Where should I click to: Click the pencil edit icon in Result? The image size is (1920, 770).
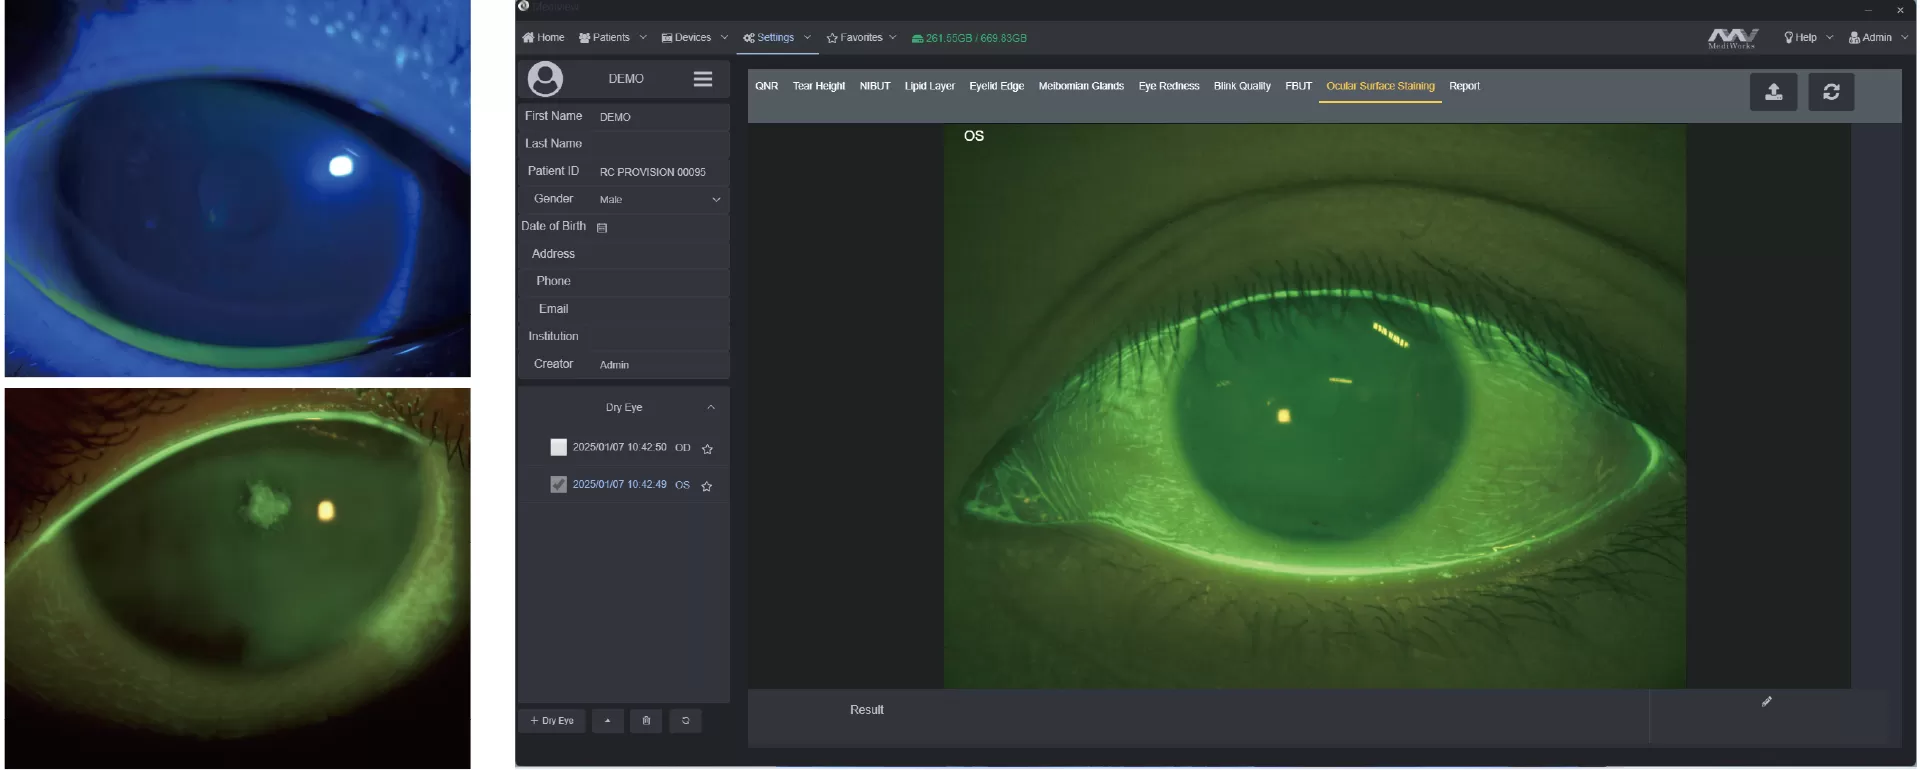pos(1767,702)
